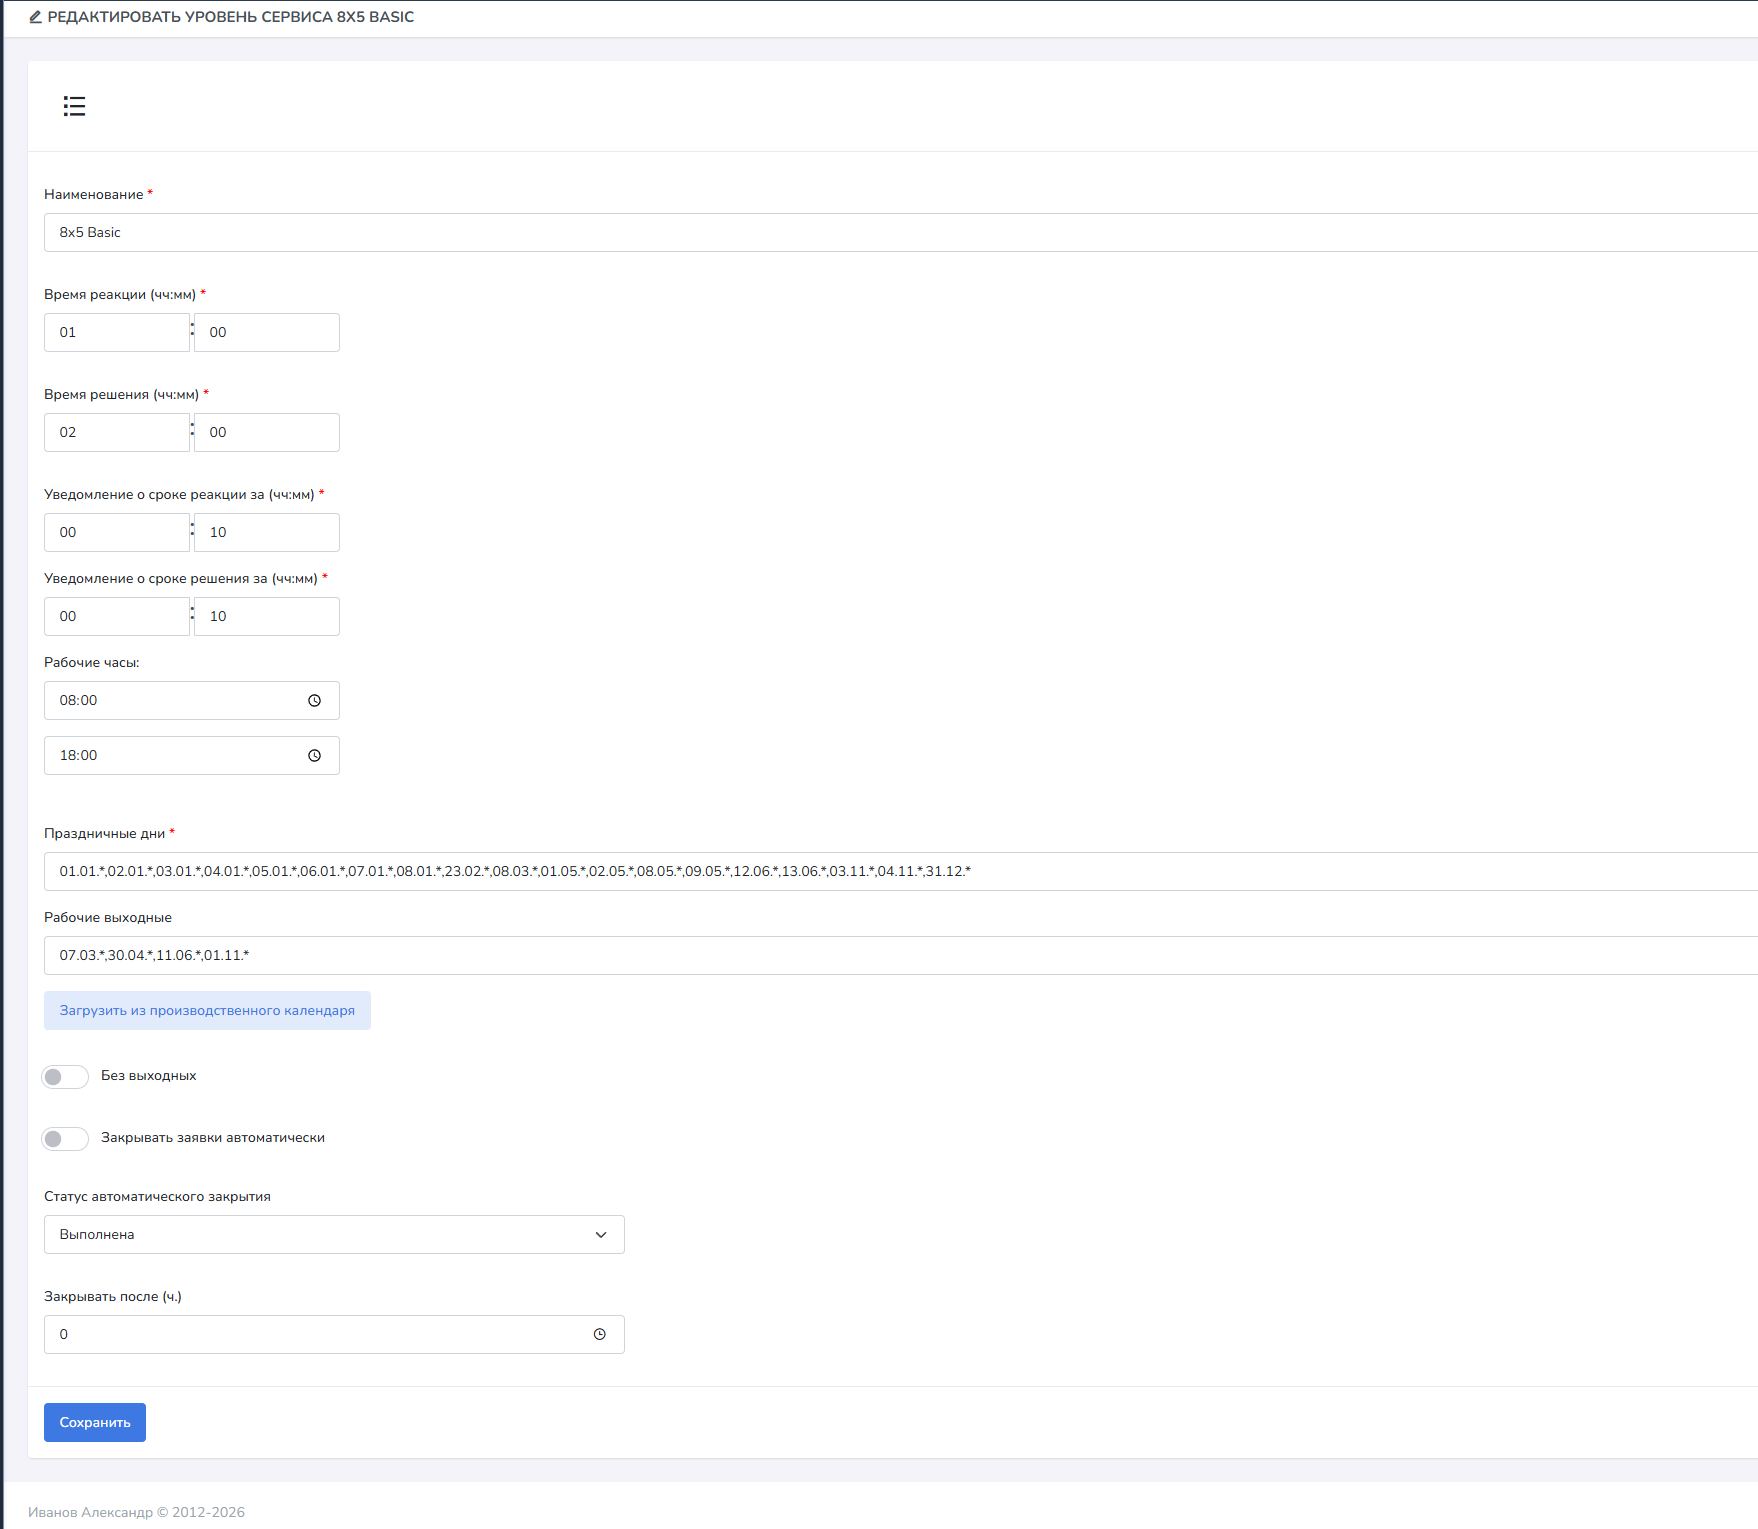Click the 'Рабочие выходные' dates field
The height and width of the screenshot is (1529, 1758).
[900, 956]
